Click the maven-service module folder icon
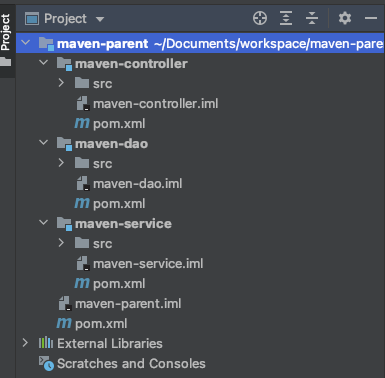The width and height of the screenshot is (385, 378). click(x=64, y=224)
